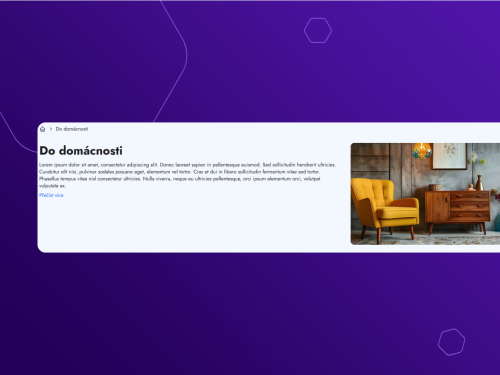
Task: Open the yellow armchair category image
Action: point(425,194)
